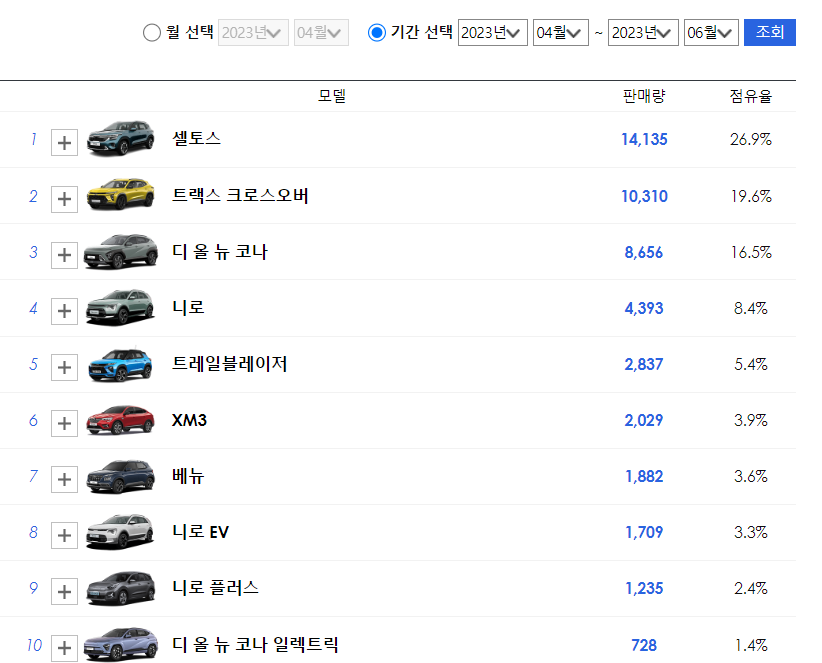Click the 베뉴 car thumbnail
This screenshot has height=663, width=822.
tap(121, 476)
